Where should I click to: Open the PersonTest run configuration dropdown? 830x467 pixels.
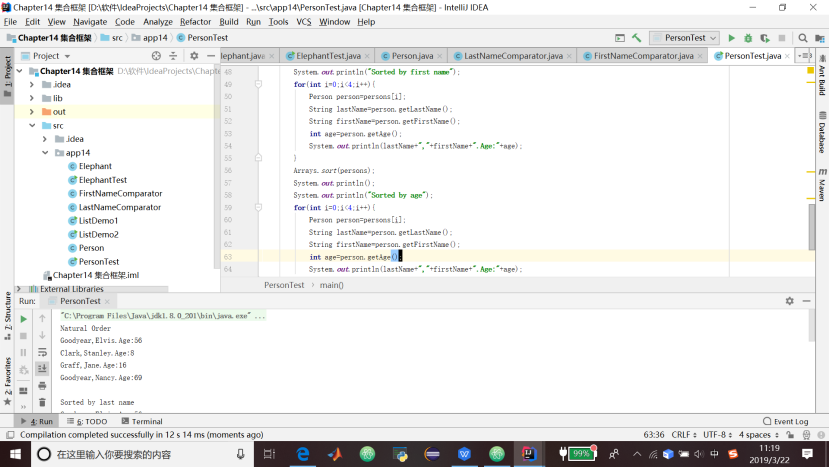684,38
